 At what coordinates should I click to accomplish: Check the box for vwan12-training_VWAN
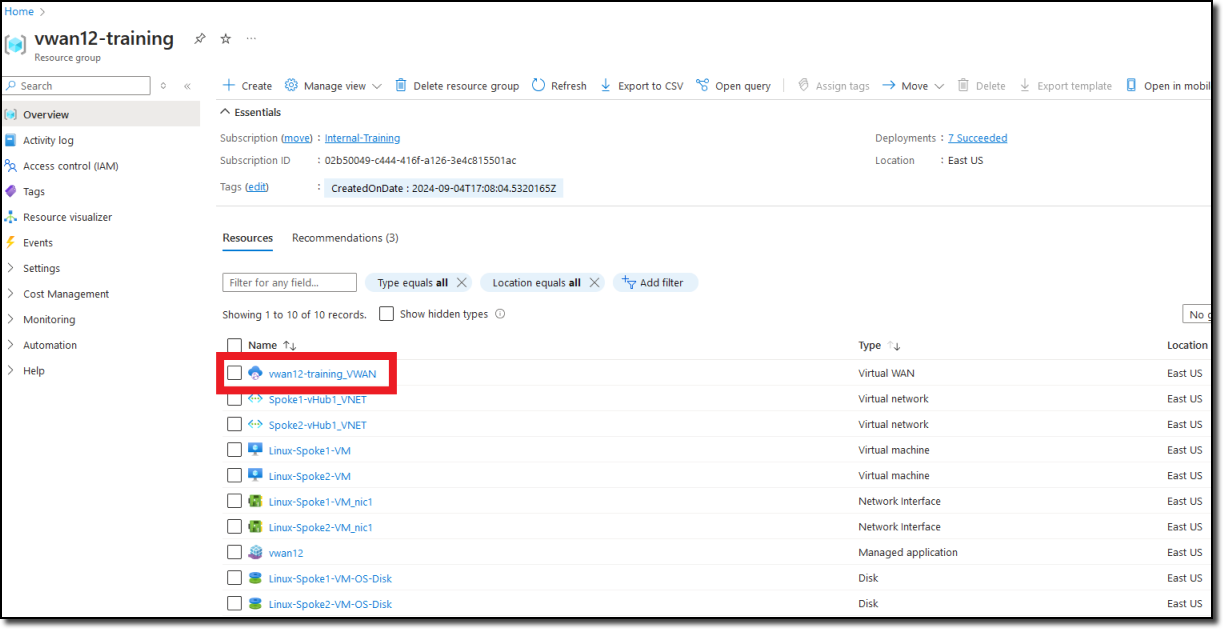[x=234, y=373]
